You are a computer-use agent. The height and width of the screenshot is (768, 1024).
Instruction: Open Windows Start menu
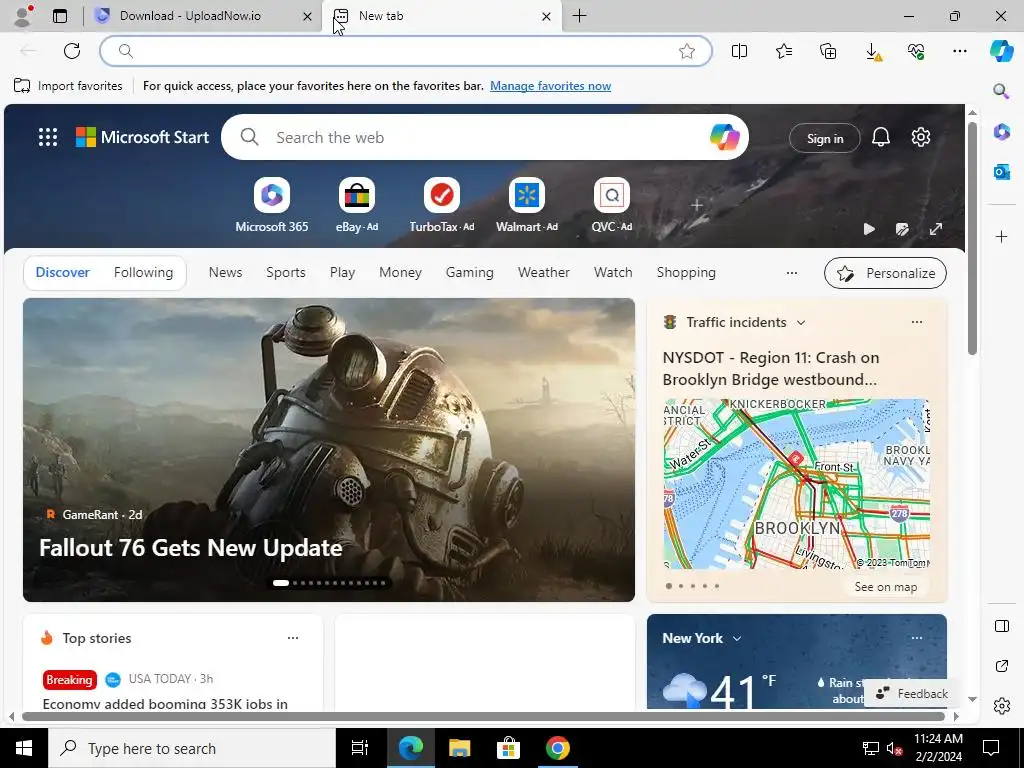pyautogui.click(x=24, y=748)
